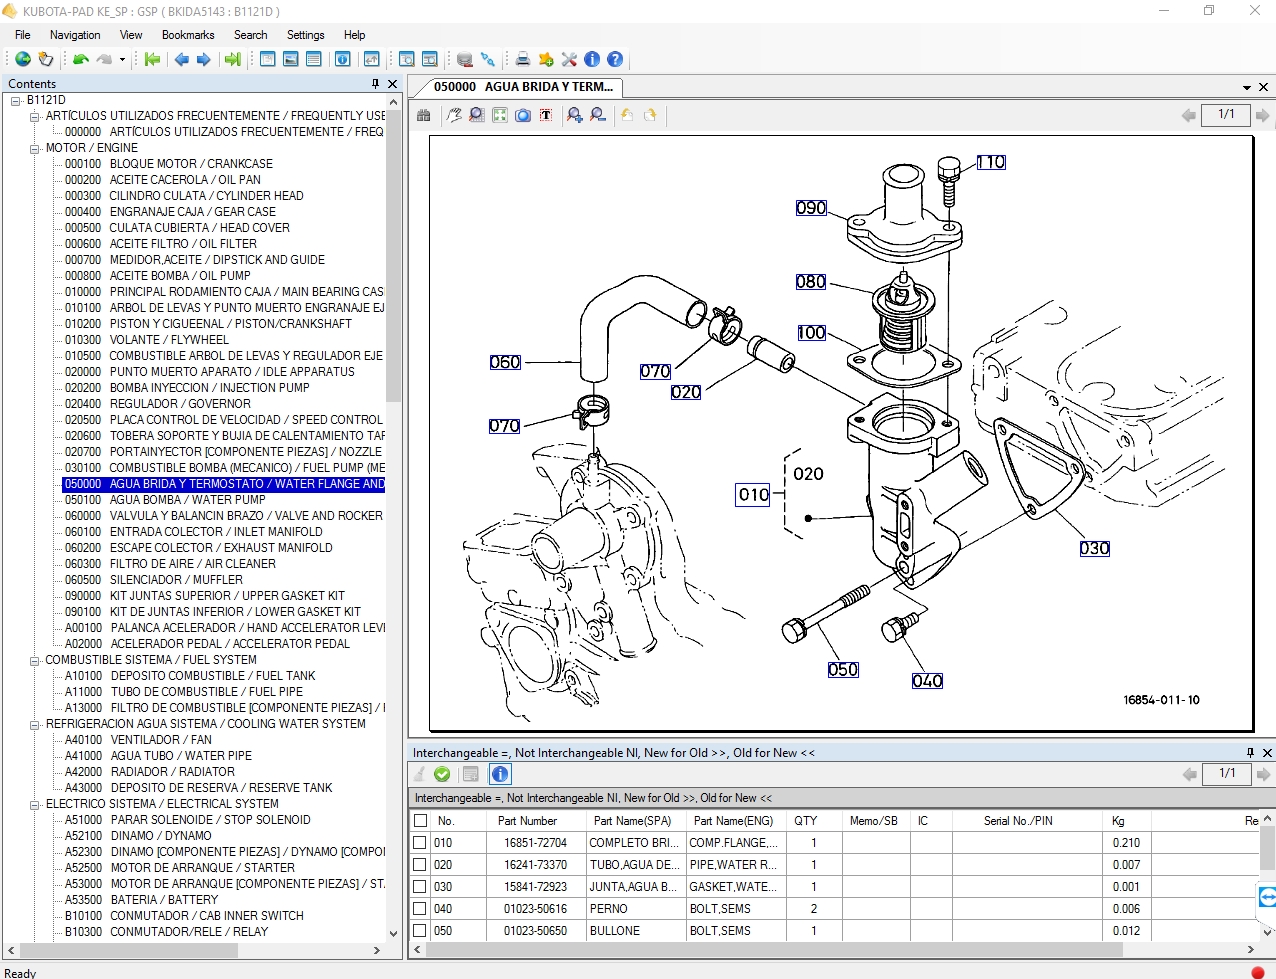Select the hand pan tool in diagram toolbar
The width and height of the screenshot is (1276, 979).
[452, 115]
